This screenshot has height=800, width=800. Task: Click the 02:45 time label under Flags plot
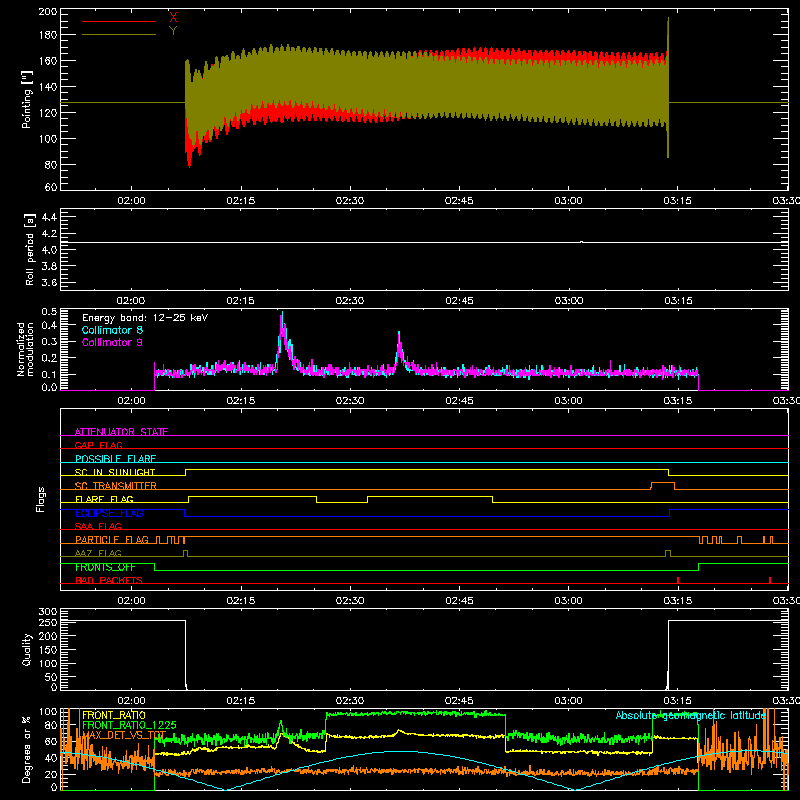tap(459, 601)
